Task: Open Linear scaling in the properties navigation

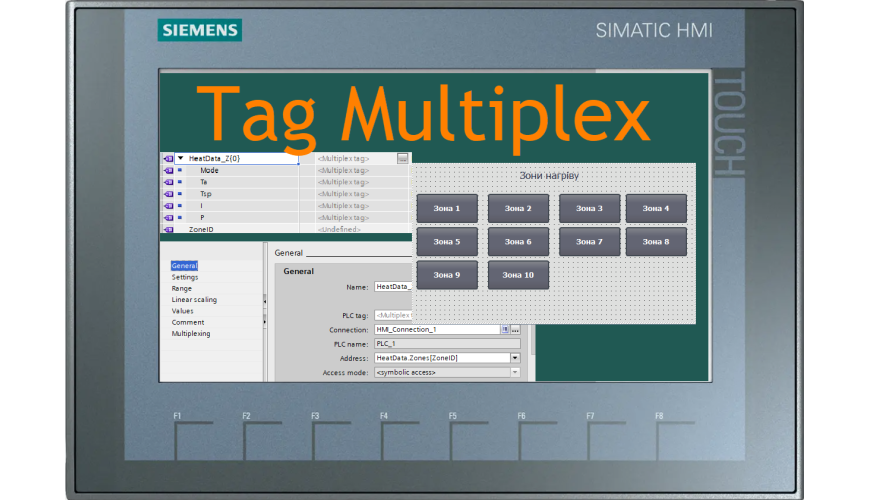Action: (194, 300)
